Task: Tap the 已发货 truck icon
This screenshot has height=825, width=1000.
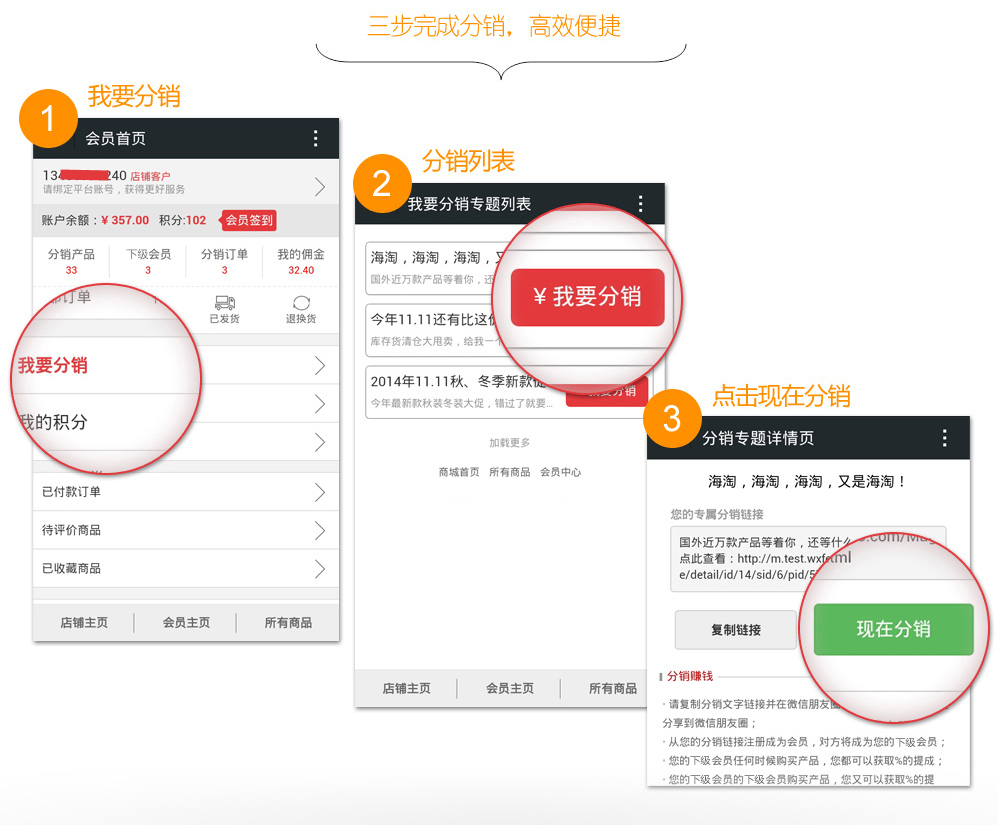Action: pyautogui.click(x=225, y=304)
